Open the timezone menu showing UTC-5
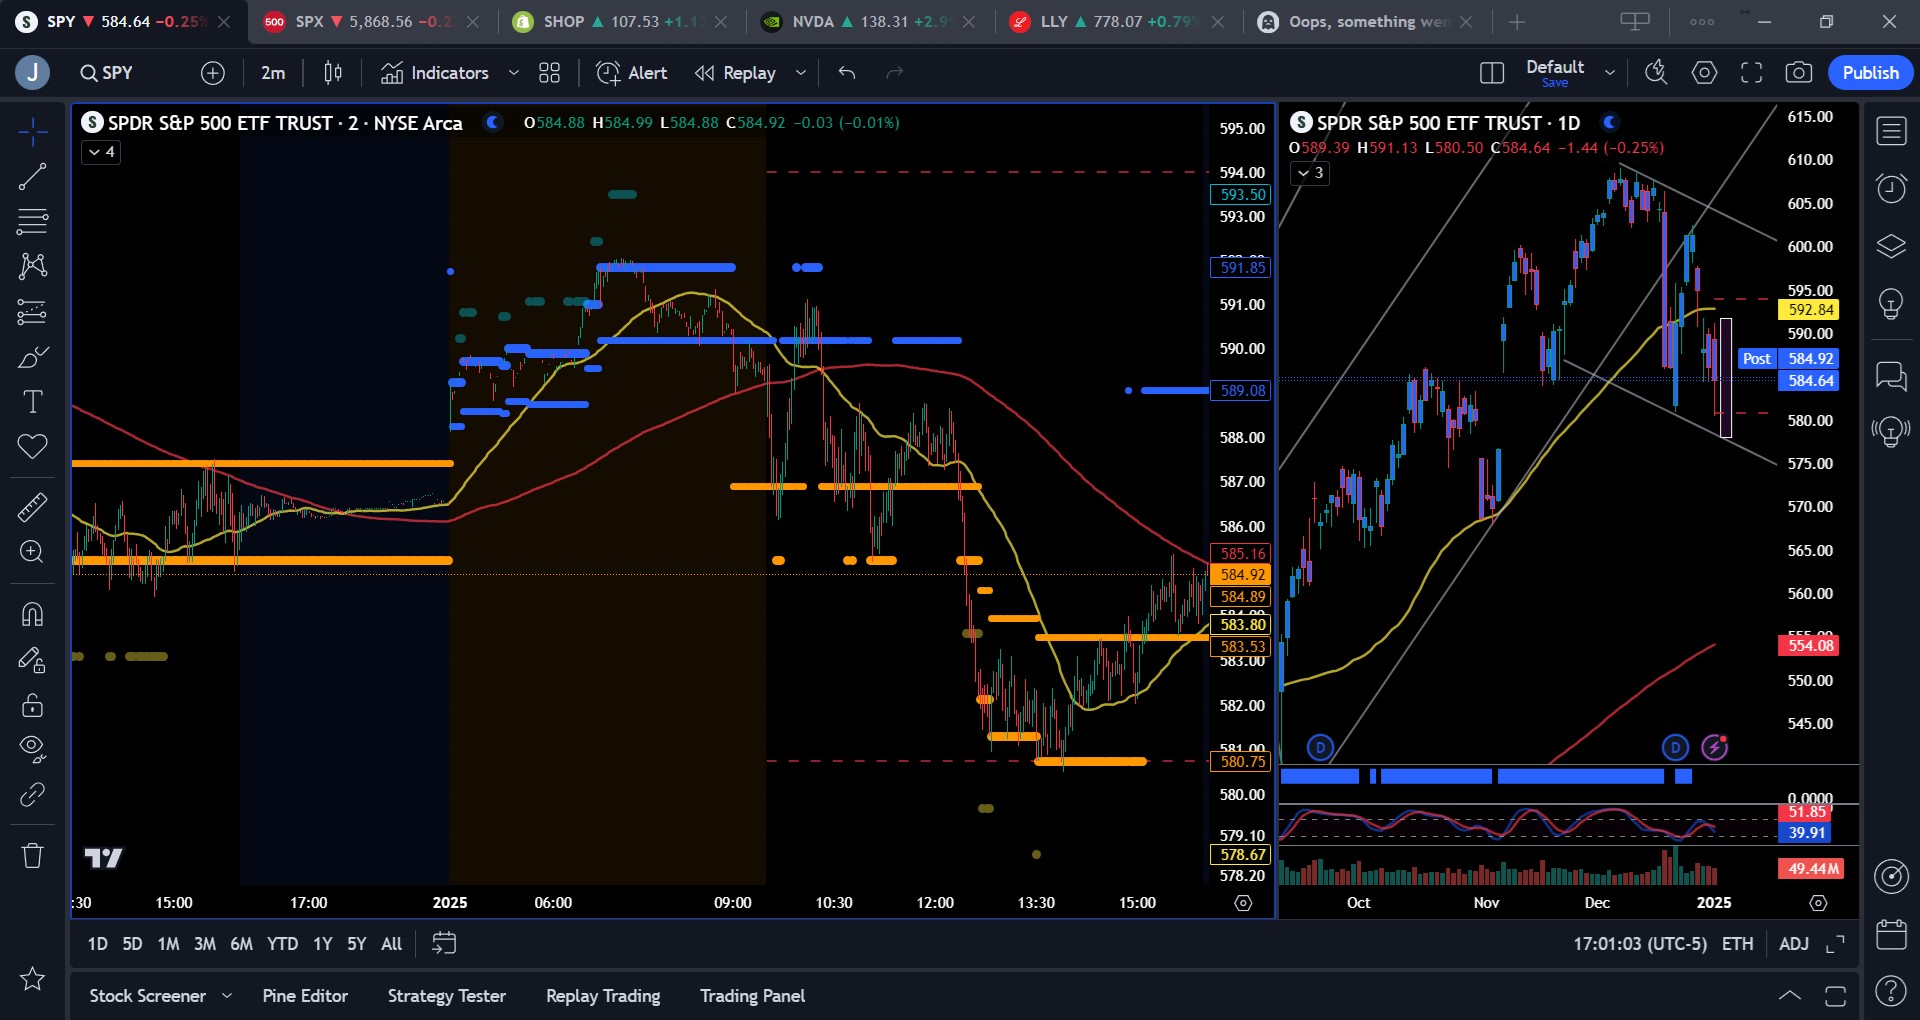This screenshot has height=1020, width=1920. point(1640,943)
